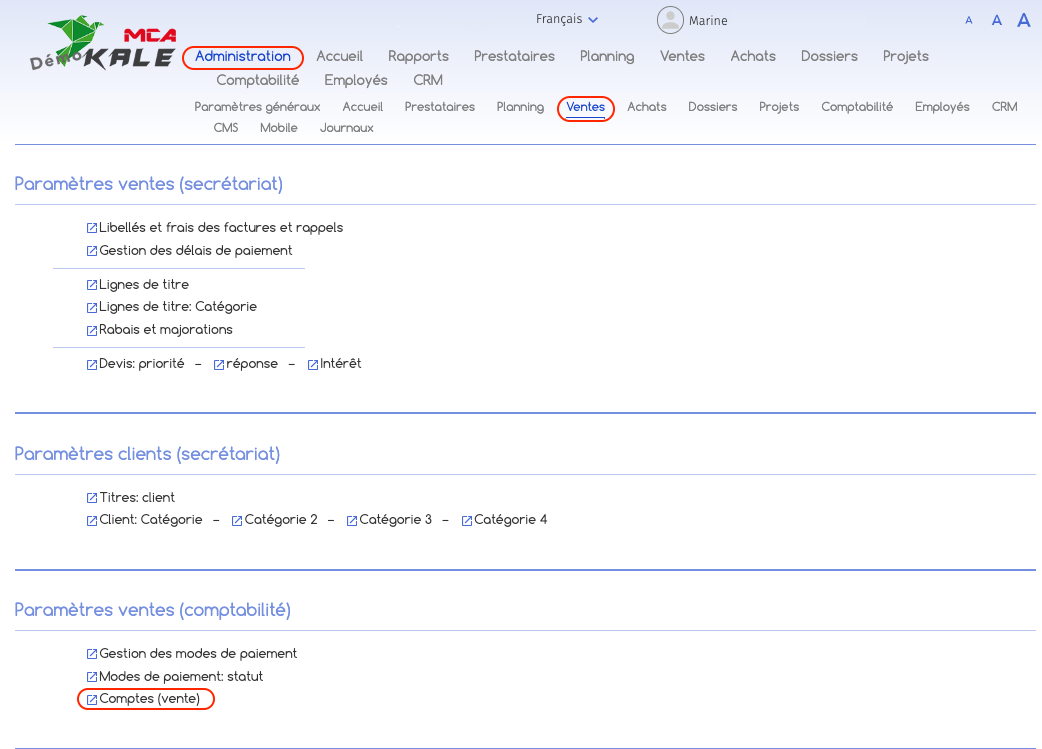
Task: Switch to Achats admin sub-tab
Action: click(647, 107)
